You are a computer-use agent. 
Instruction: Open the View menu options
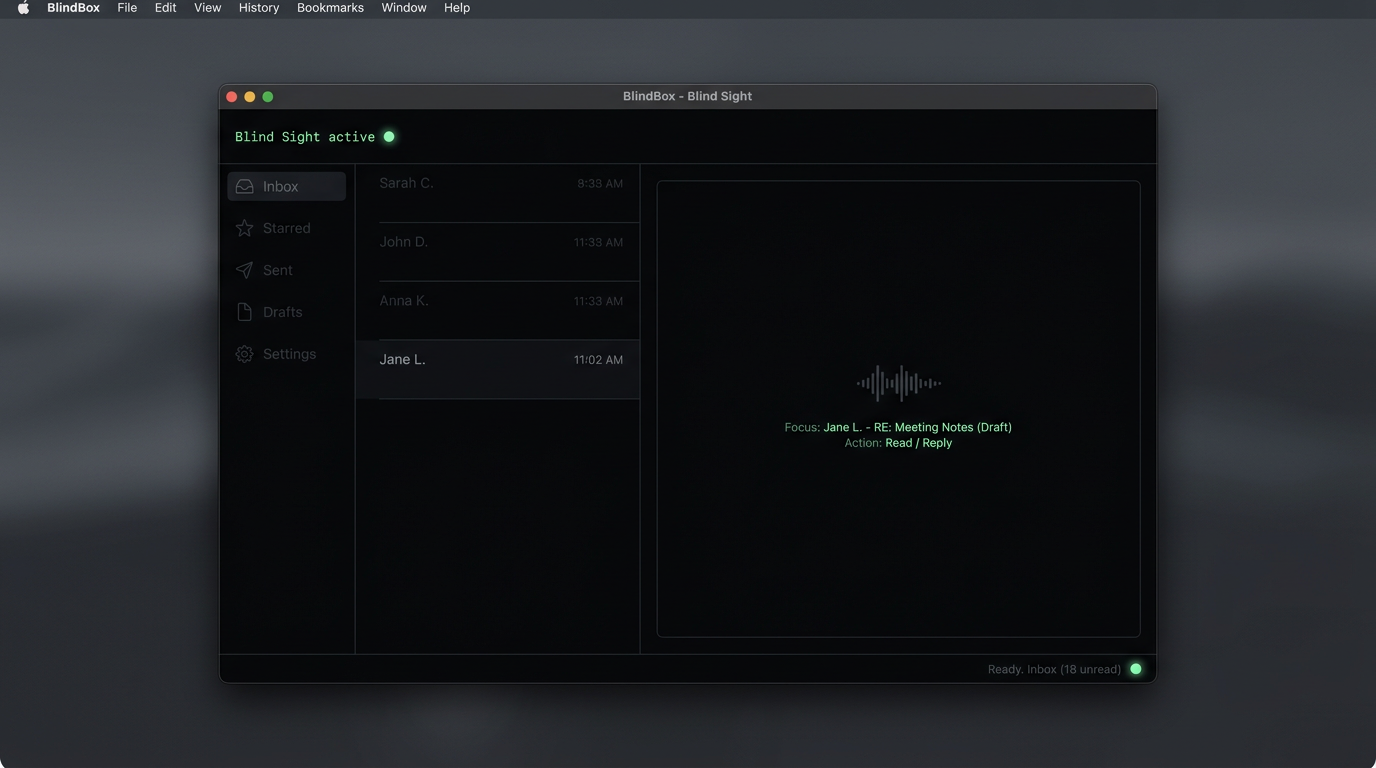(x=207, y=8)
